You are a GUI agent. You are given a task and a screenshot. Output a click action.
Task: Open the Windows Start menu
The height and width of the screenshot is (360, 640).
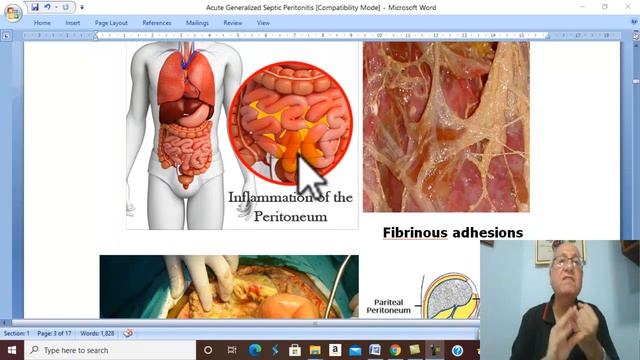tap(12, 350)
